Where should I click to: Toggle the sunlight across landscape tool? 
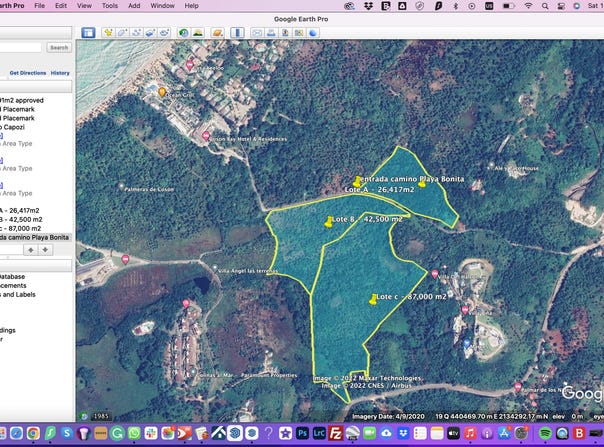point(198,33)
